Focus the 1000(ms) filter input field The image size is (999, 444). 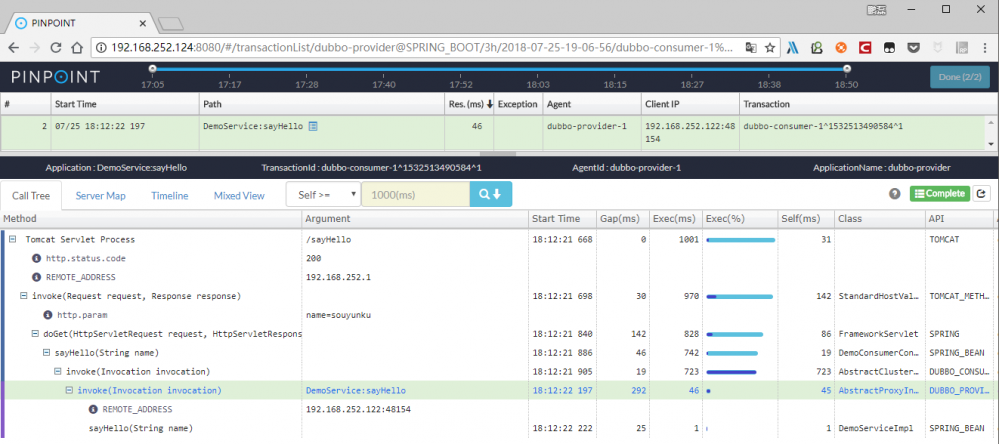point(415,195)
